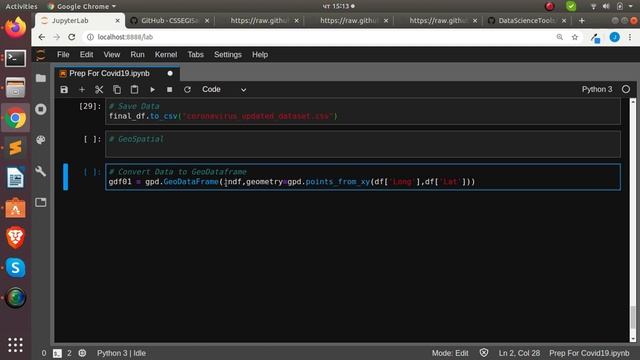640x360 pixels.
Task: Go forward in Chrome
Action: 56,37
